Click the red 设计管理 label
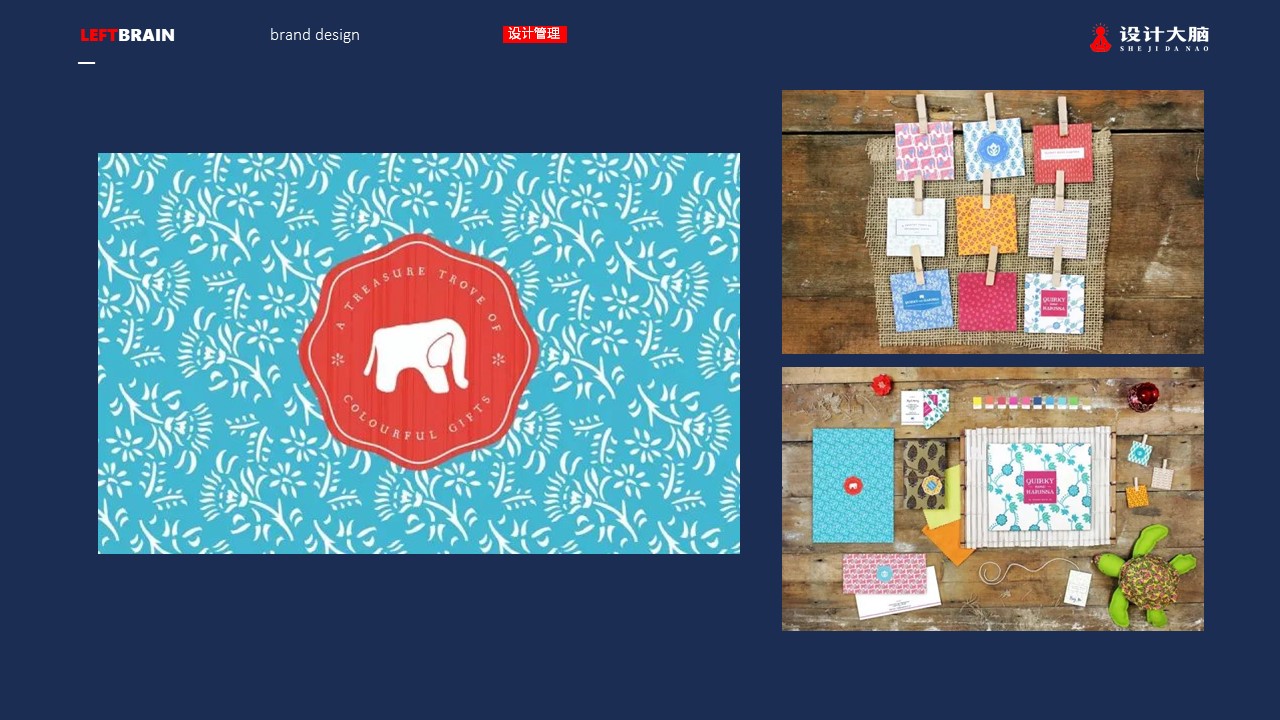1280x720 pixels. (x=535, y=34)
